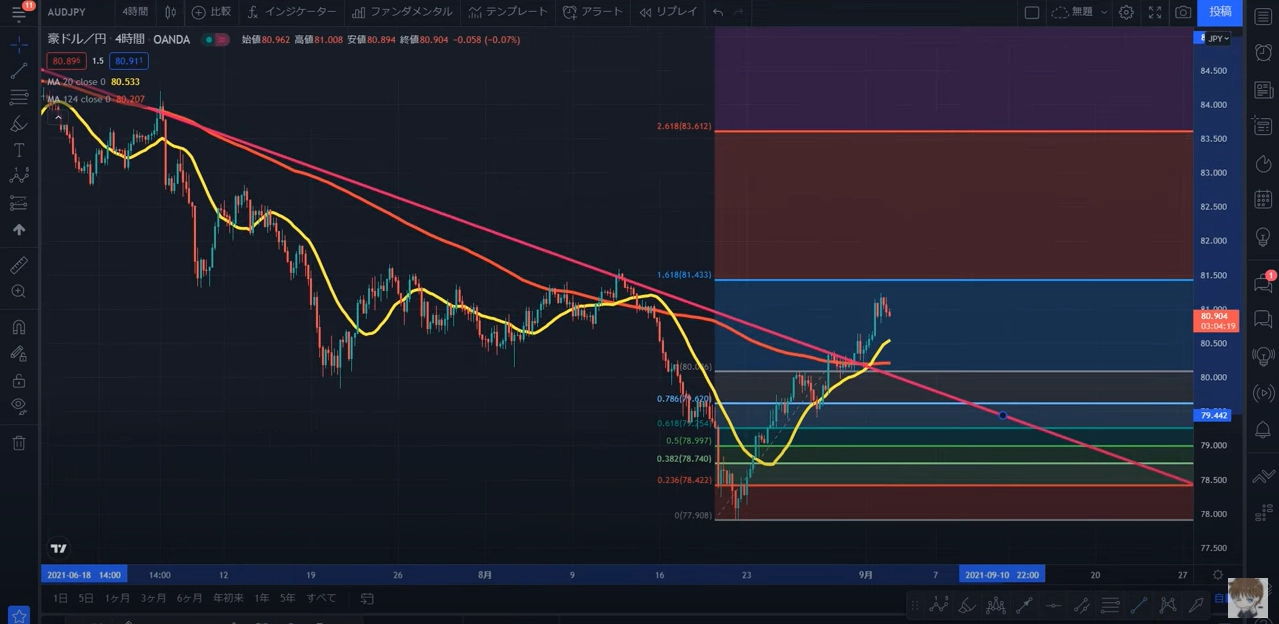Create an アラート alert

(x=593, y=12)
